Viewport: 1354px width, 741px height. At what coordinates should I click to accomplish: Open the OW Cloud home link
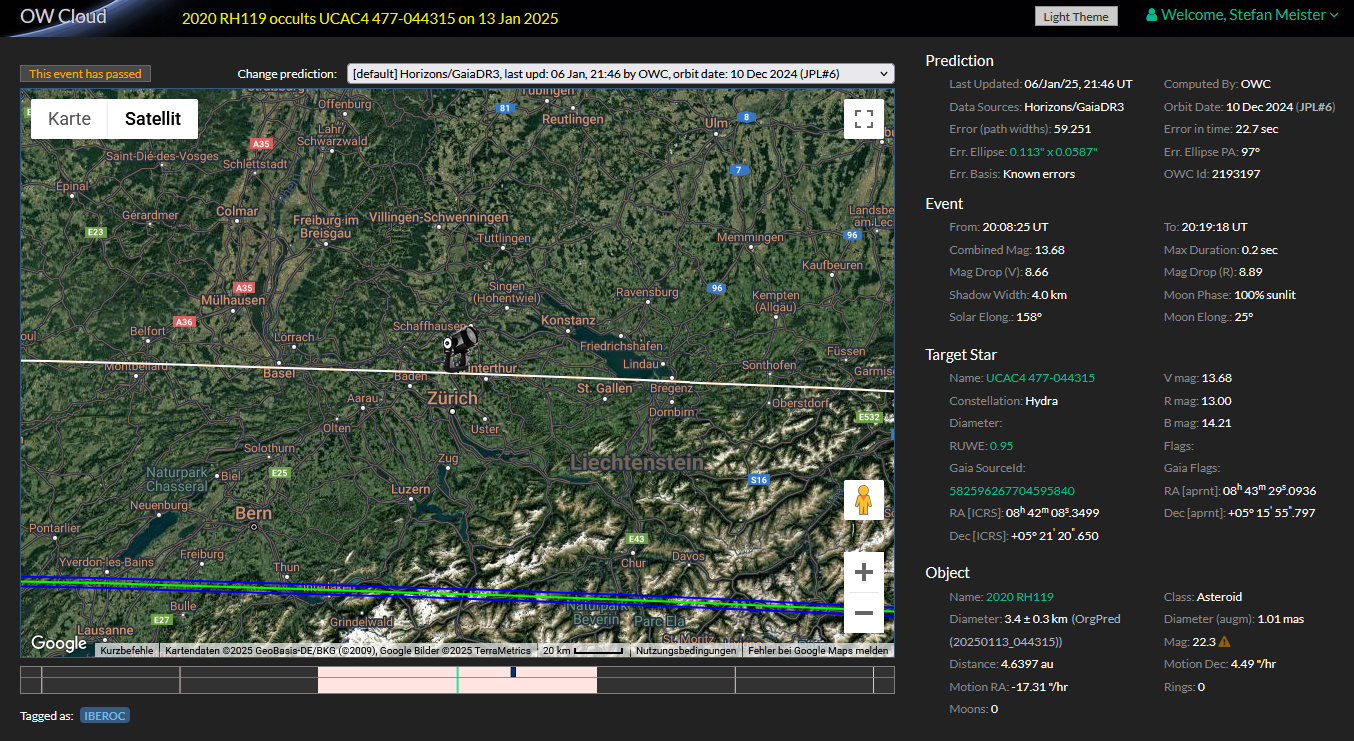(63, 16)
